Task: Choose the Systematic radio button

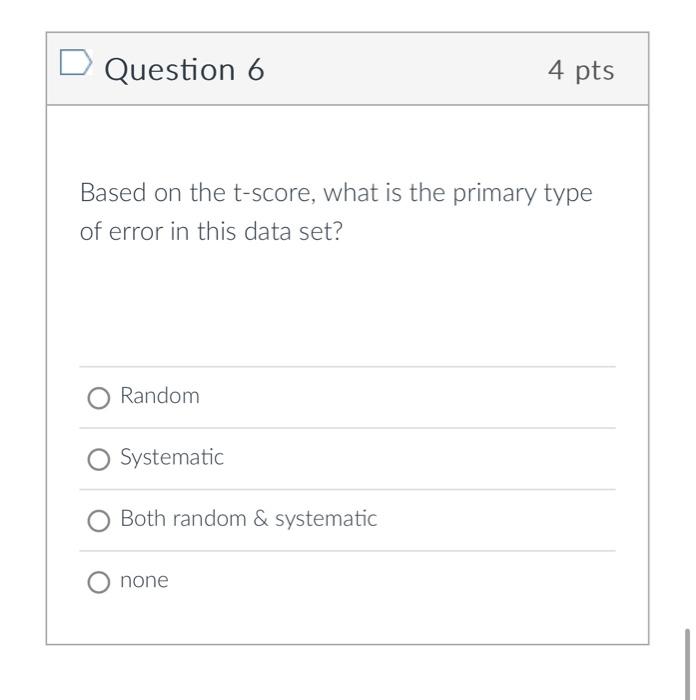Action: [x=99, y=459]
